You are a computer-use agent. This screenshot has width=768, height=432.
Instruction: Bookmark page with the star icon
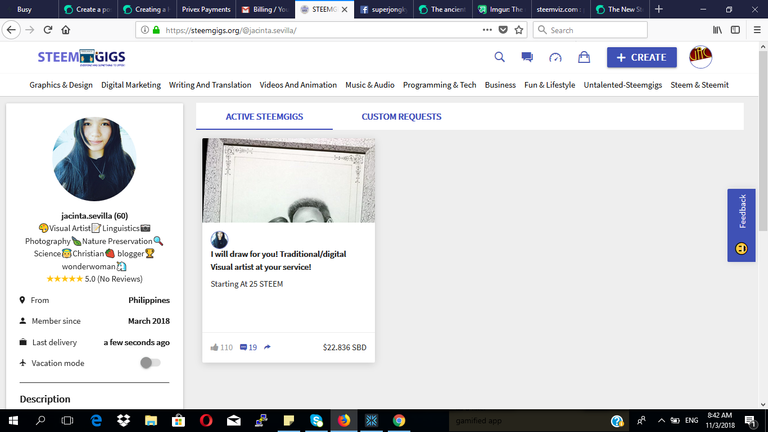[x=519, y=30]
